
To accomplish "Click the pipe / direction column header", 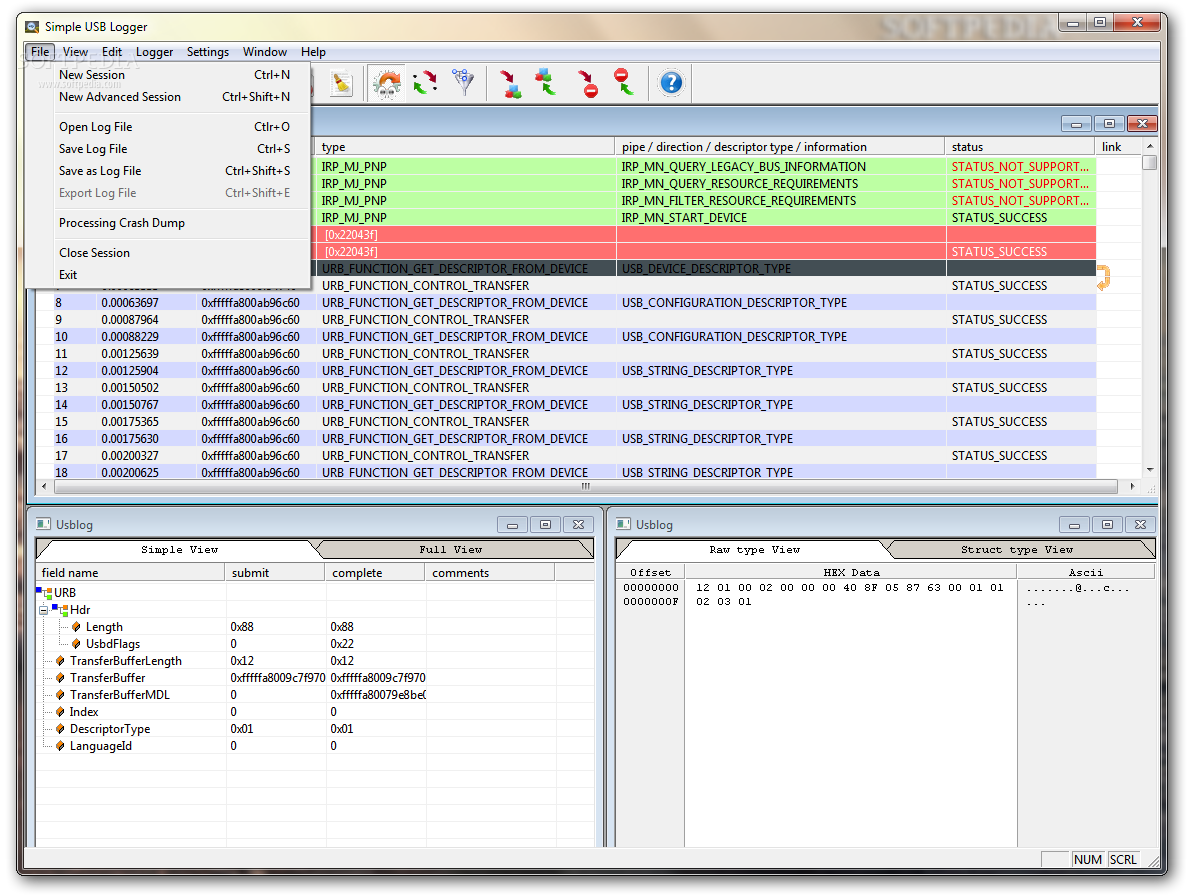I will pos(780,147).
